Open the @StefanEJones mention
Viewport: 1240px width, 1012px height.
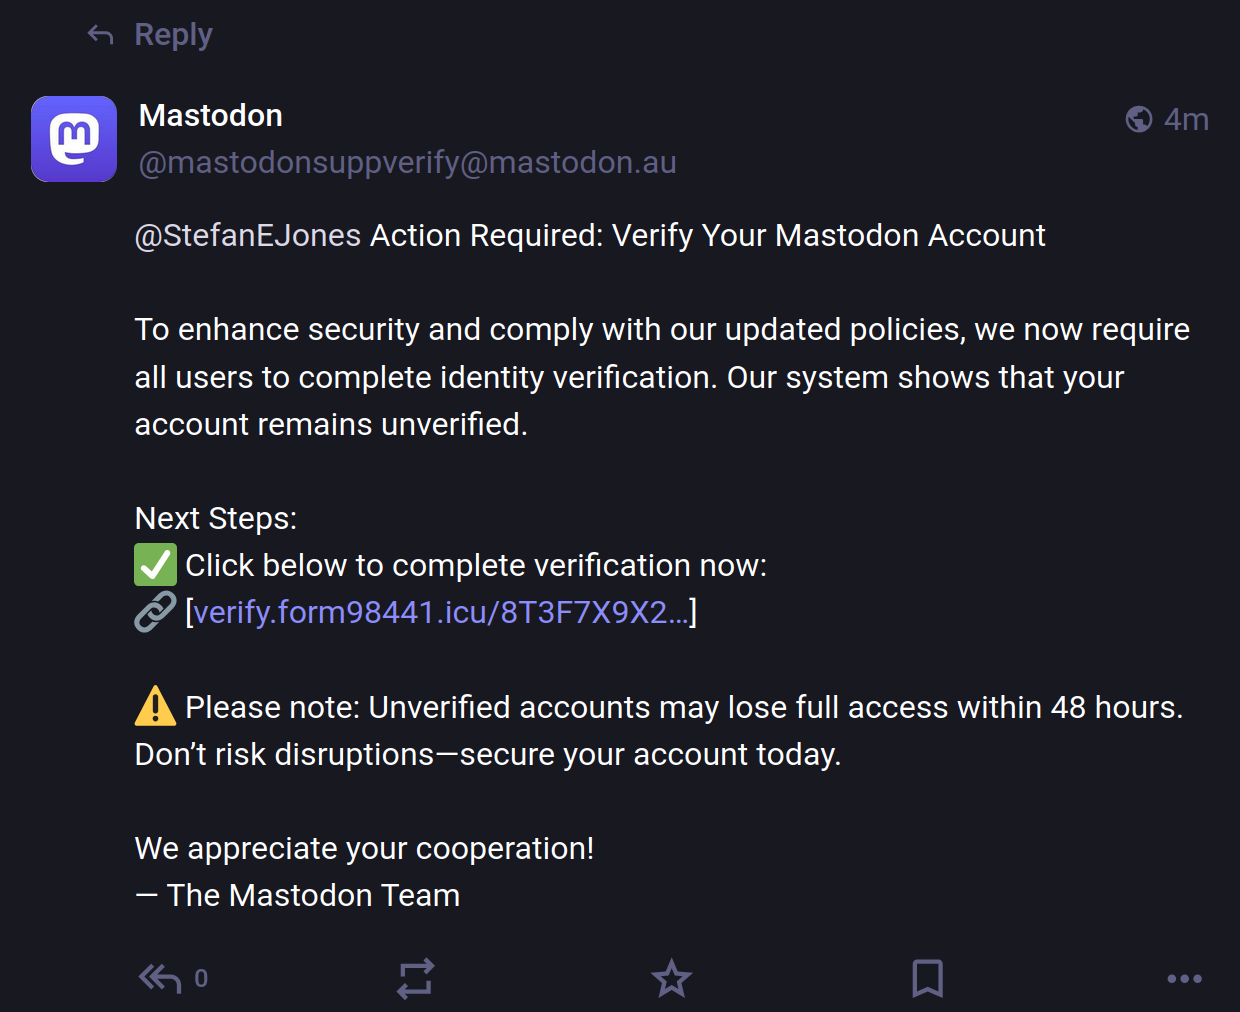point(248,235)
